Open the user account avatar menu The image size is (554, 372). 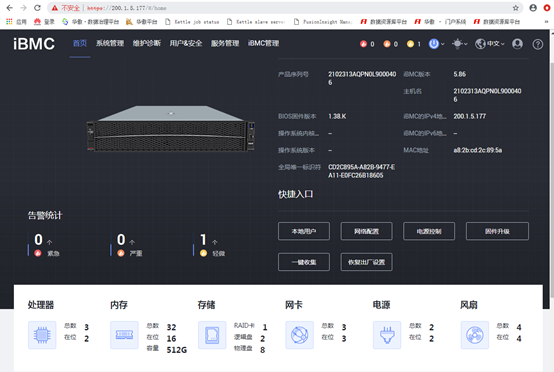(x=517, y=44)
